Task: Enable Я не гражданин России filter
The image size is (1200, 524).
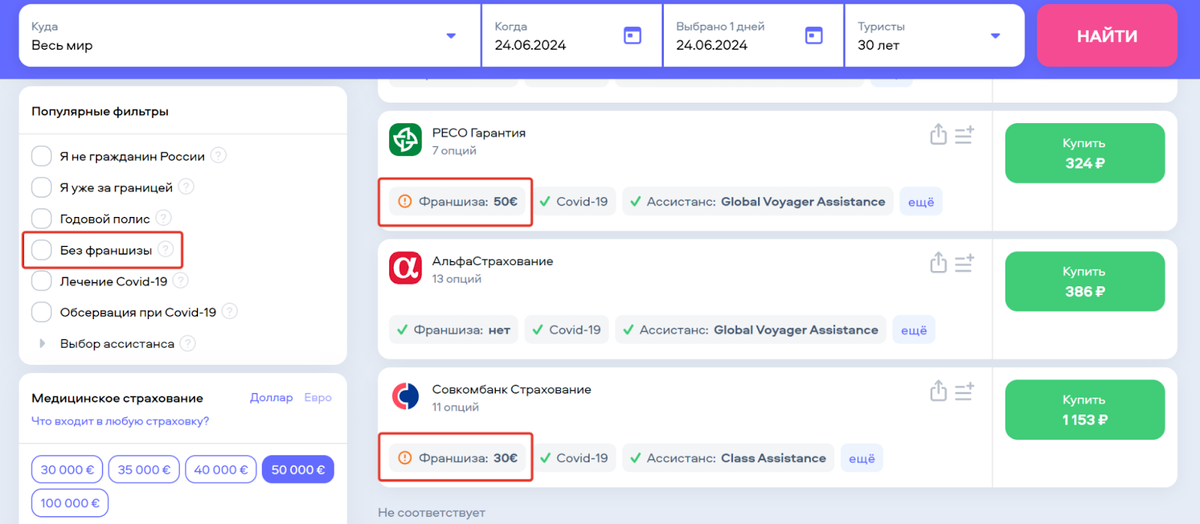Action: click(x=41, y=156)
